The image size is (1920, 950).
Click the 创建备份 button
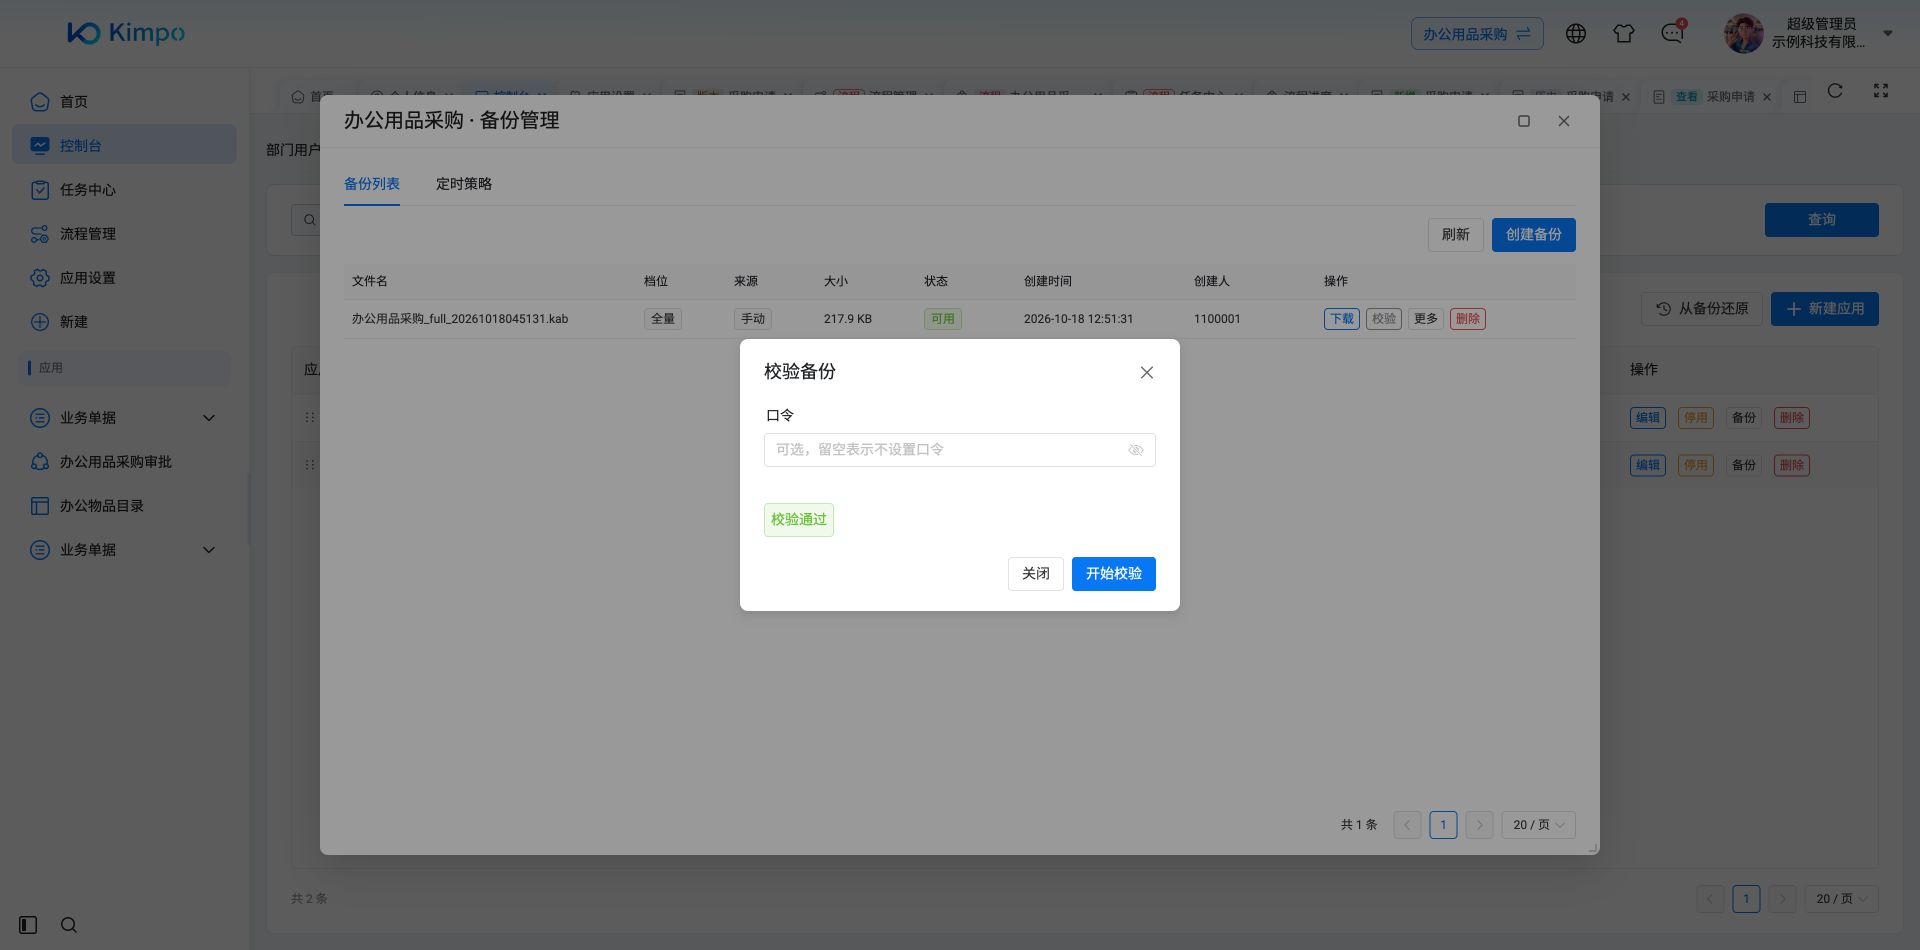coord(1534,235)
